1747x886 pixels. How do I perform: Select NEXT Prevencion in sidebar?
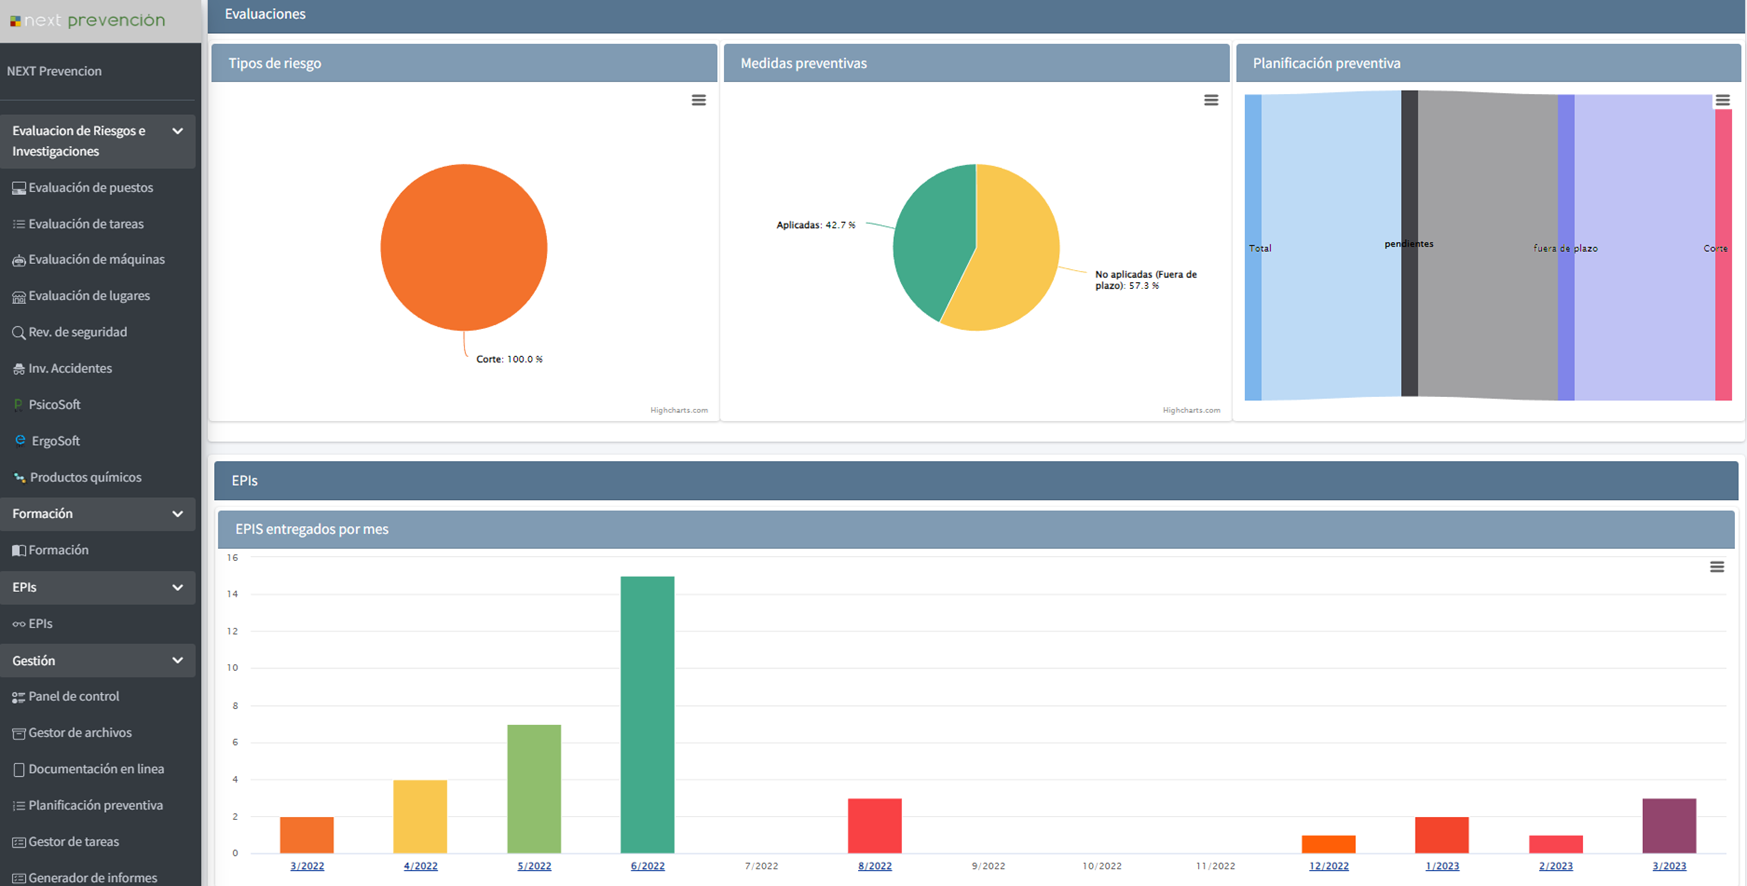click(54, 71)
